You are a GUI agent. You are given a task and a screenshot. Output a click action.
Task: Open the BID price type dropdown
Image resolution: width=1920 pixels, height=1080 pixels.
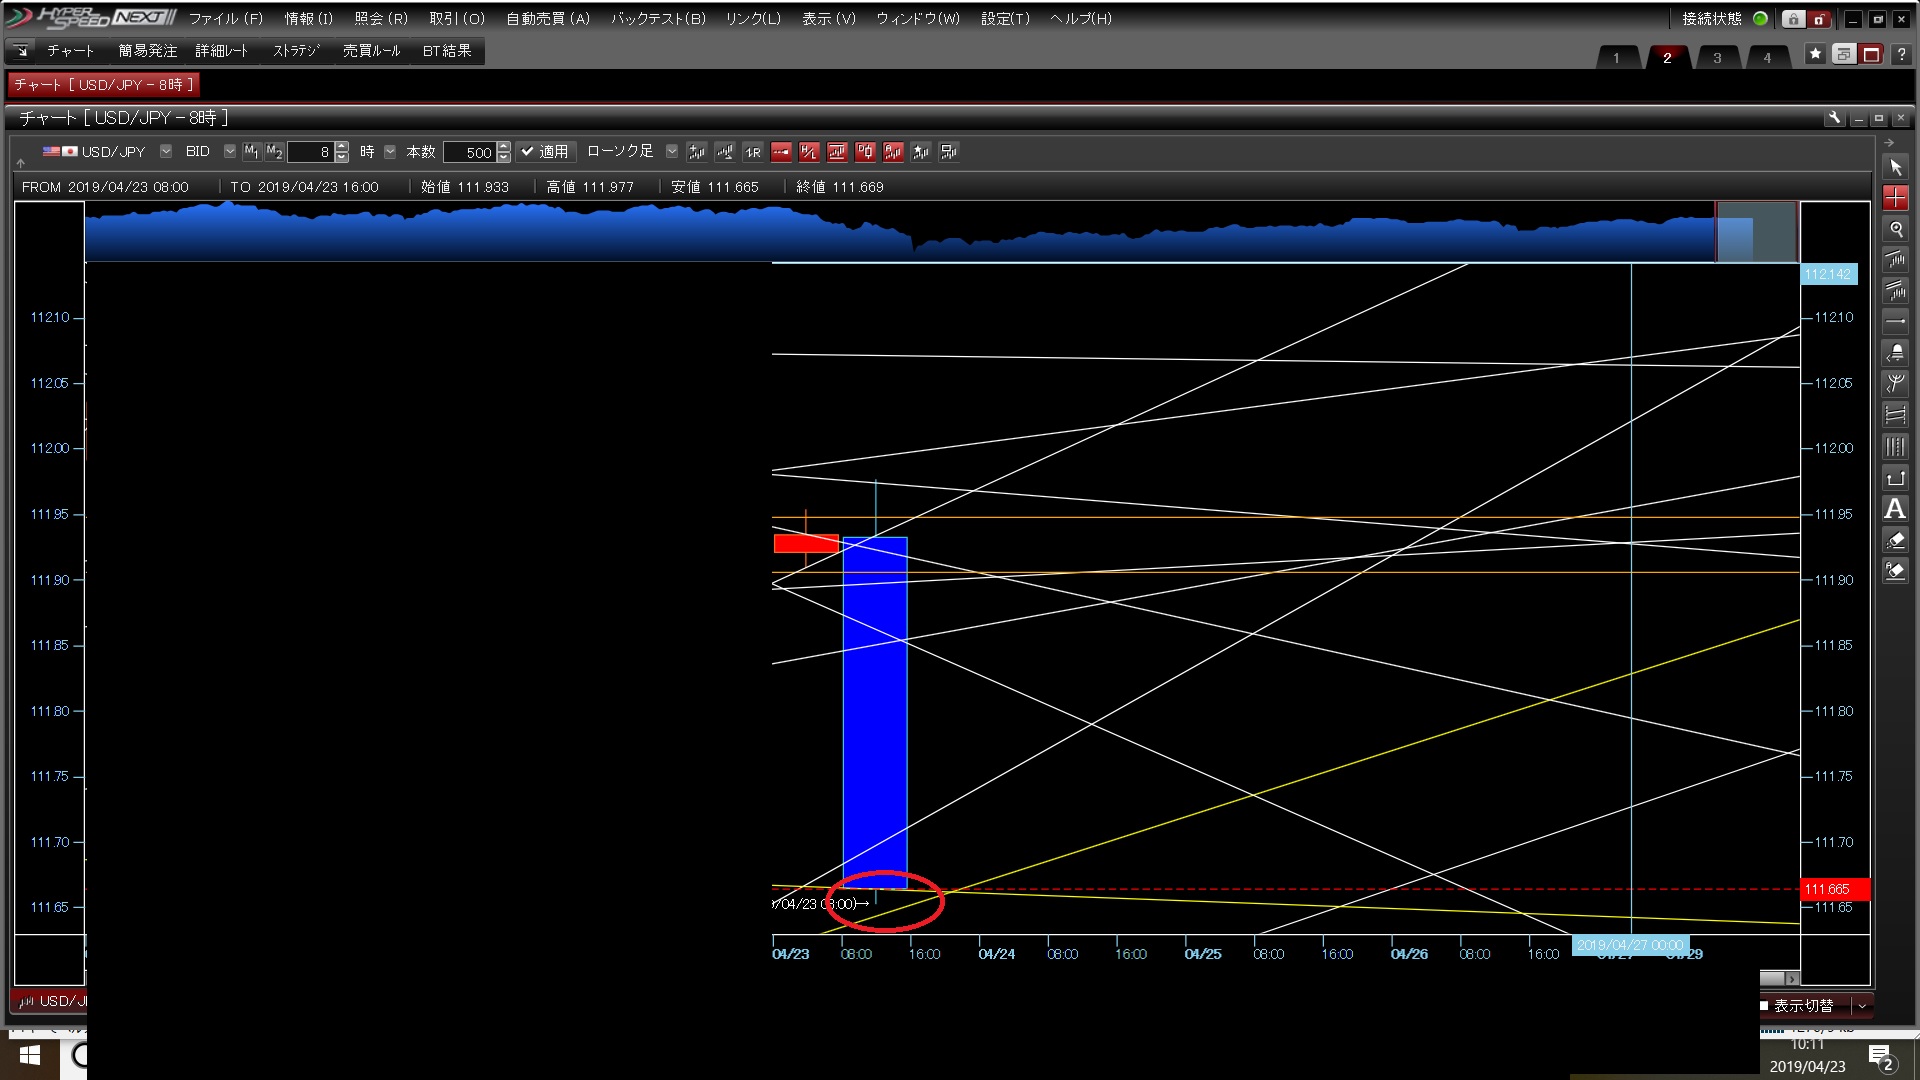click(229, 152)
